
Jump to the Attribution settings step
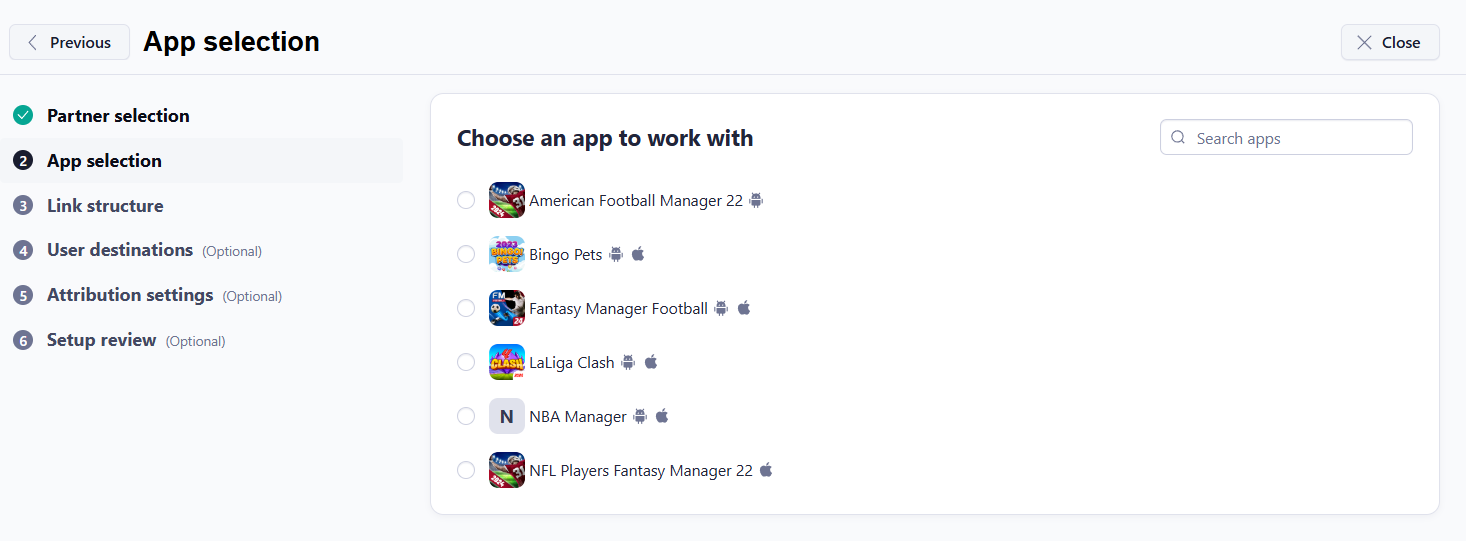[130, 295]
